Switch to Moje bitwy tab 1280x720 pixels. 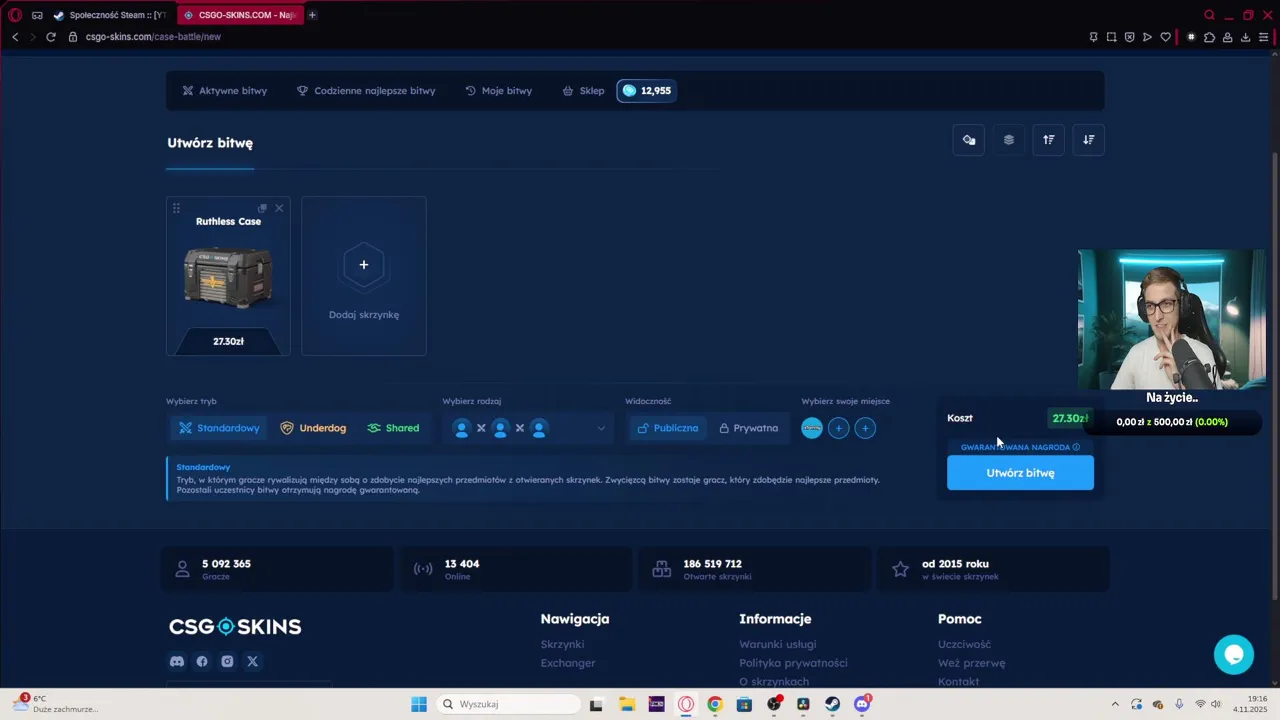(x=498, y=91)
